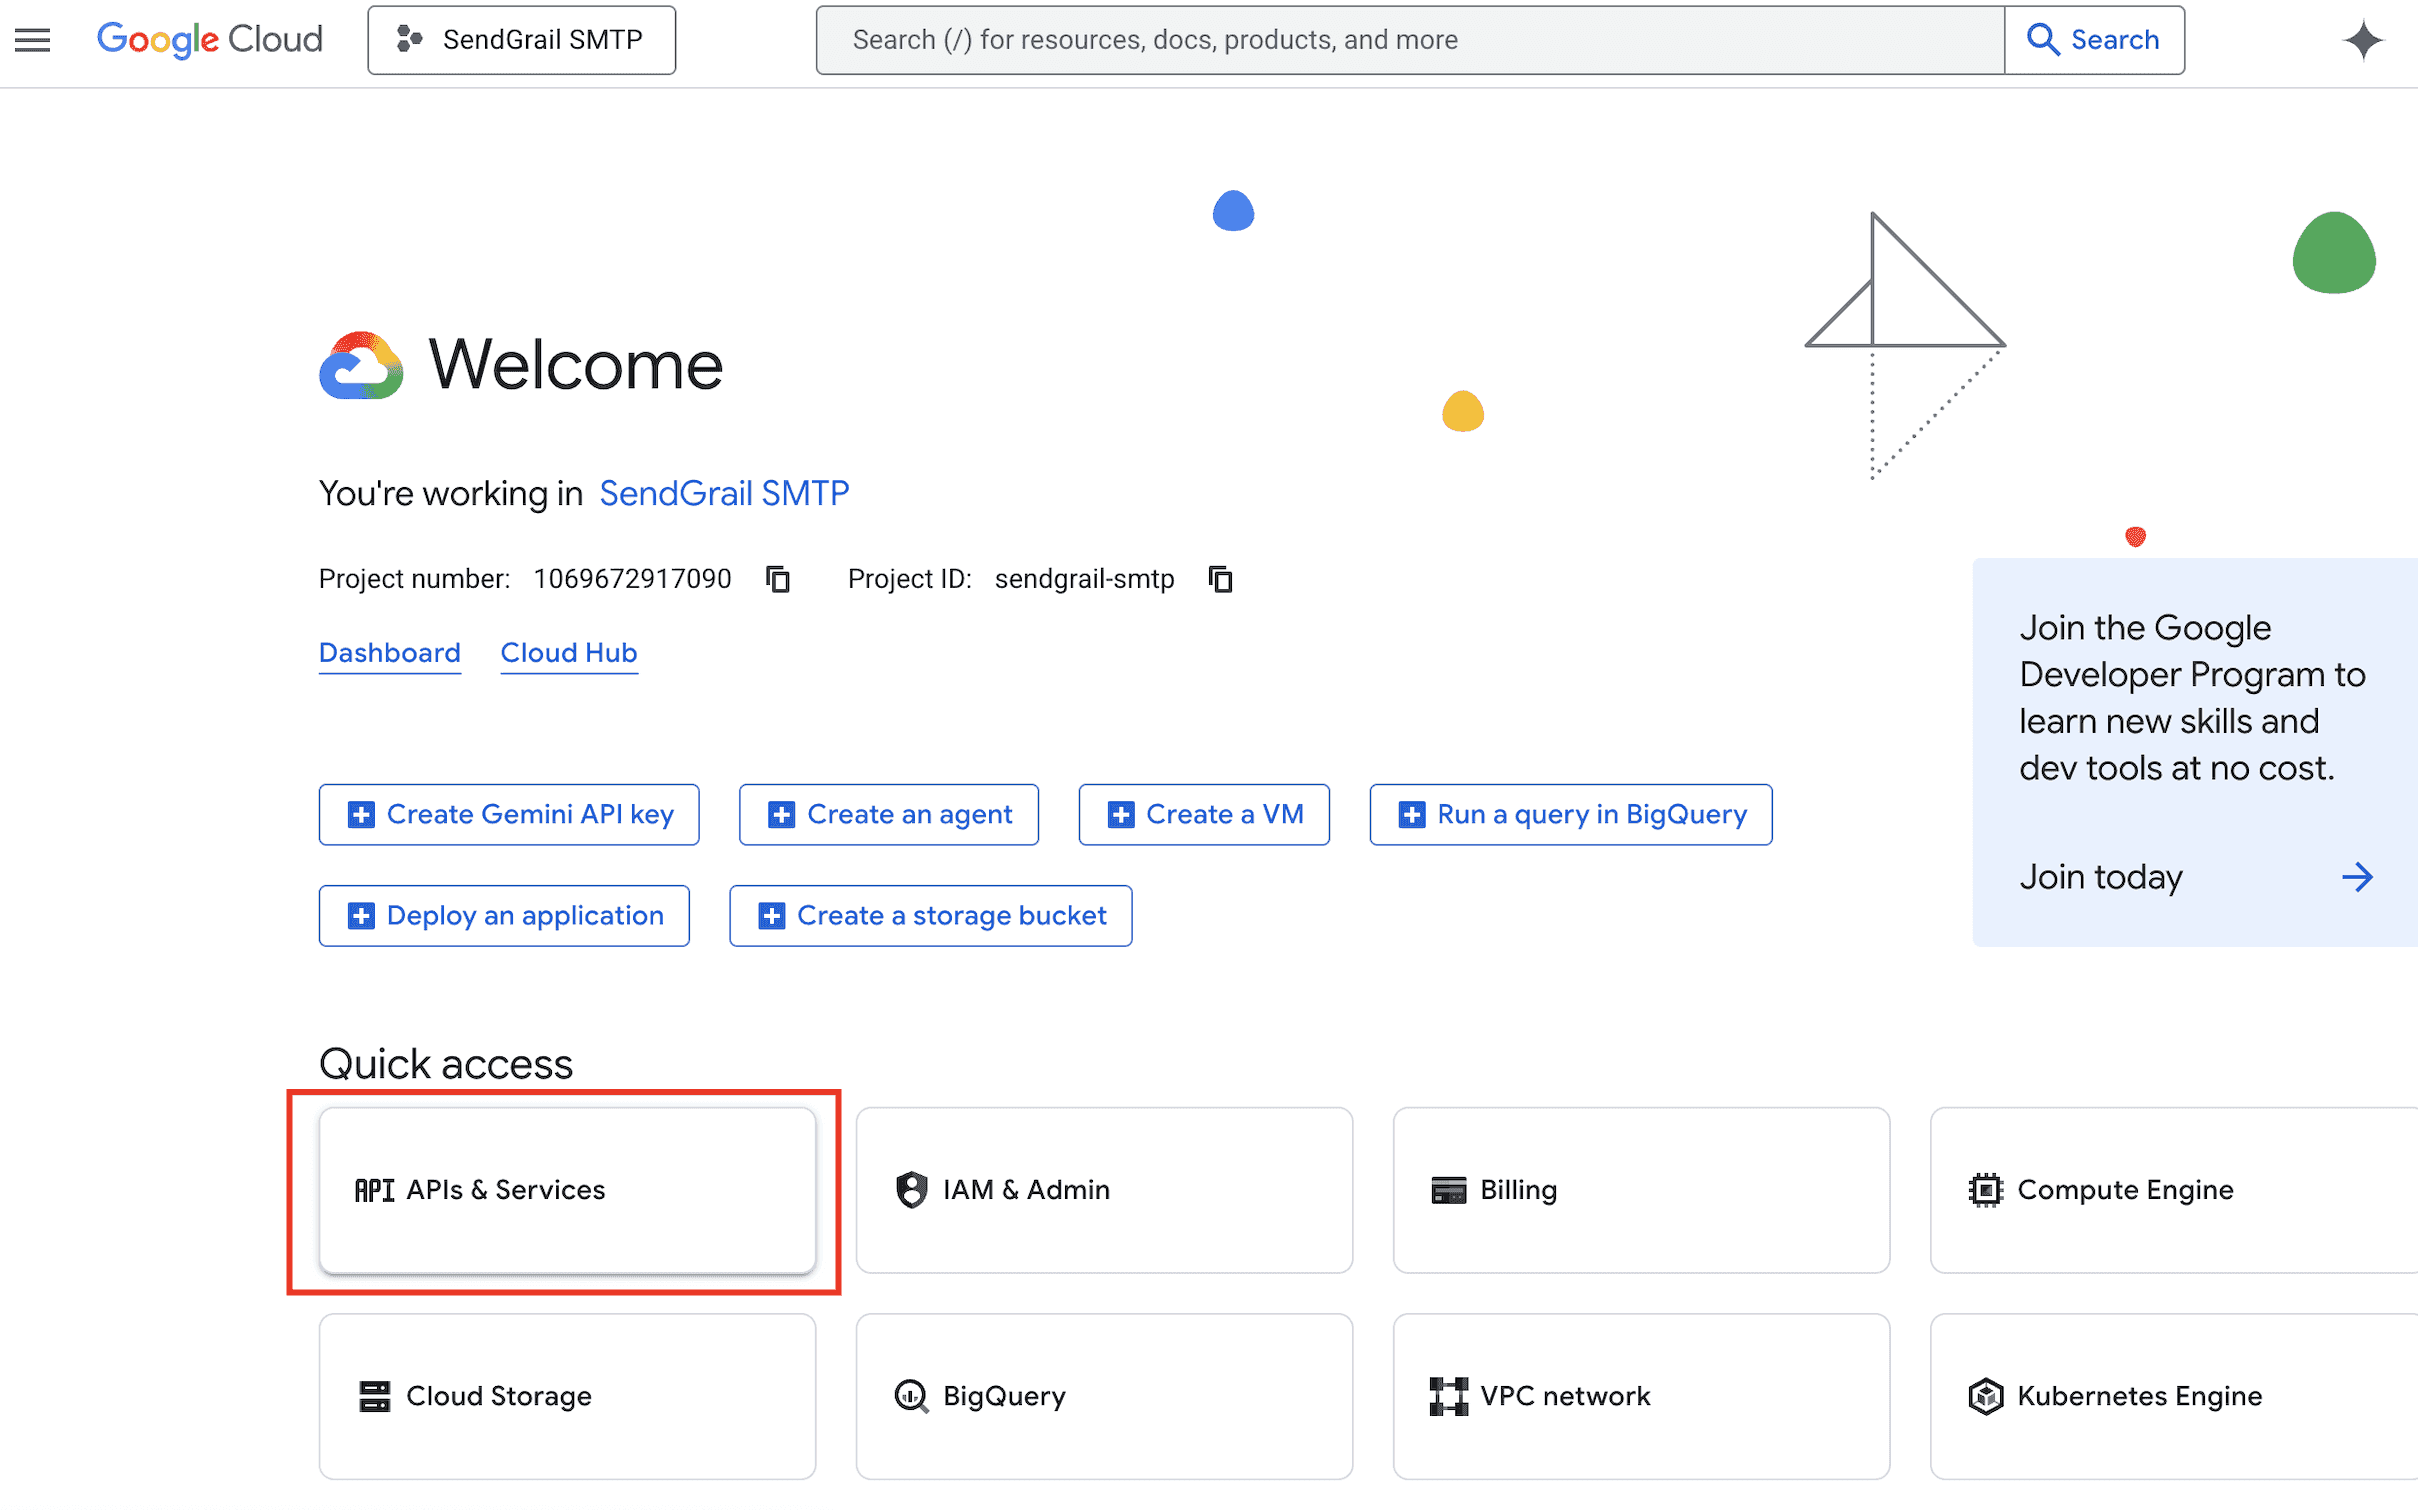This screenshot has height=1510, width=2418.
Task: Copy the project number to clipboard
Action: click(778, 579)
